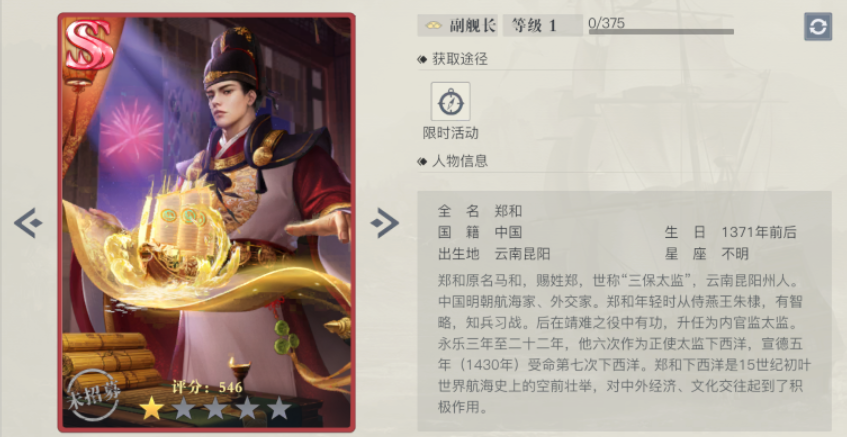Go to next character with right arrow

[x=385, y=223]
